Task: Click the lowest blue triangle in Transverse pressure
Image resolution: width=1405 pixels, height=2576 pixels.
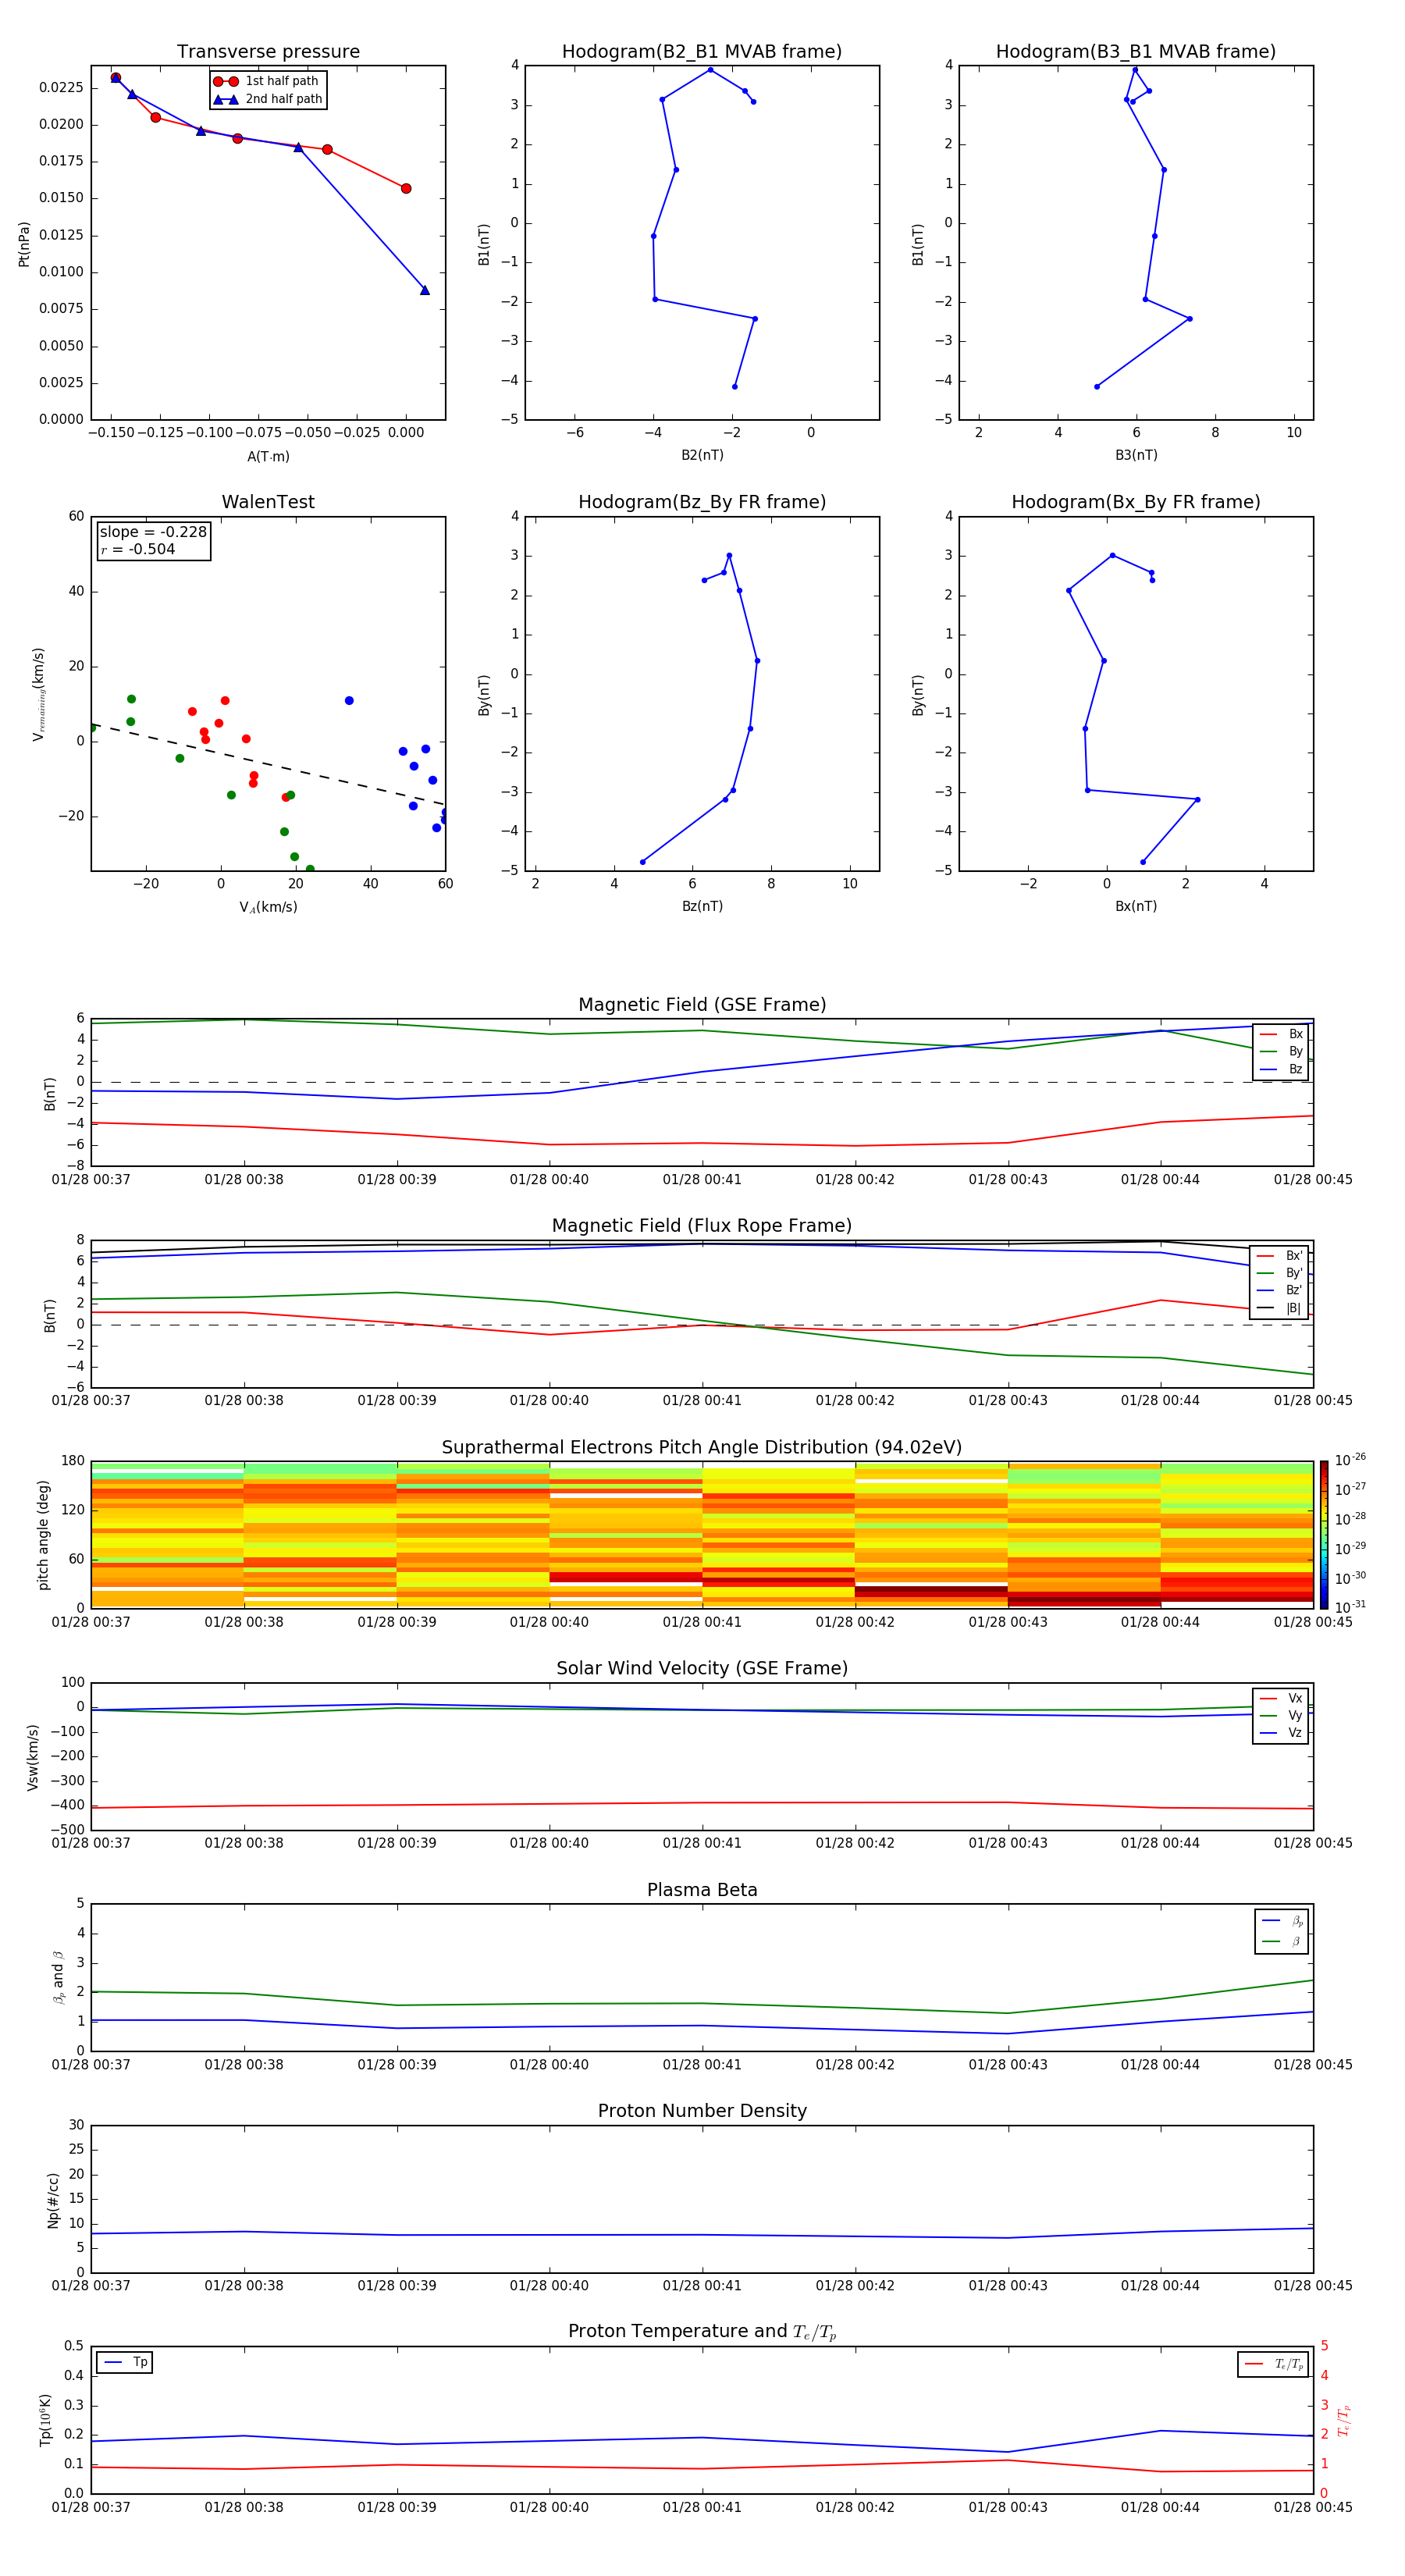Action: coord(425,290)
